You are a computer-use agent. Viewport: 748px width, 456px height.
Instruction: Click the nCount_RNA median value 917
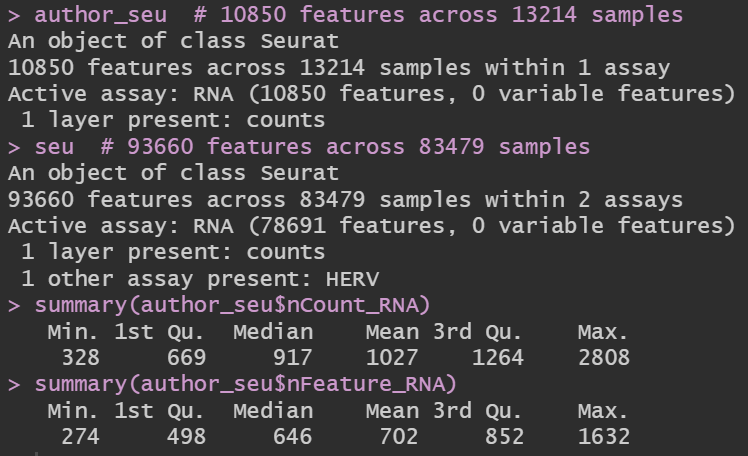click(291, 357)
